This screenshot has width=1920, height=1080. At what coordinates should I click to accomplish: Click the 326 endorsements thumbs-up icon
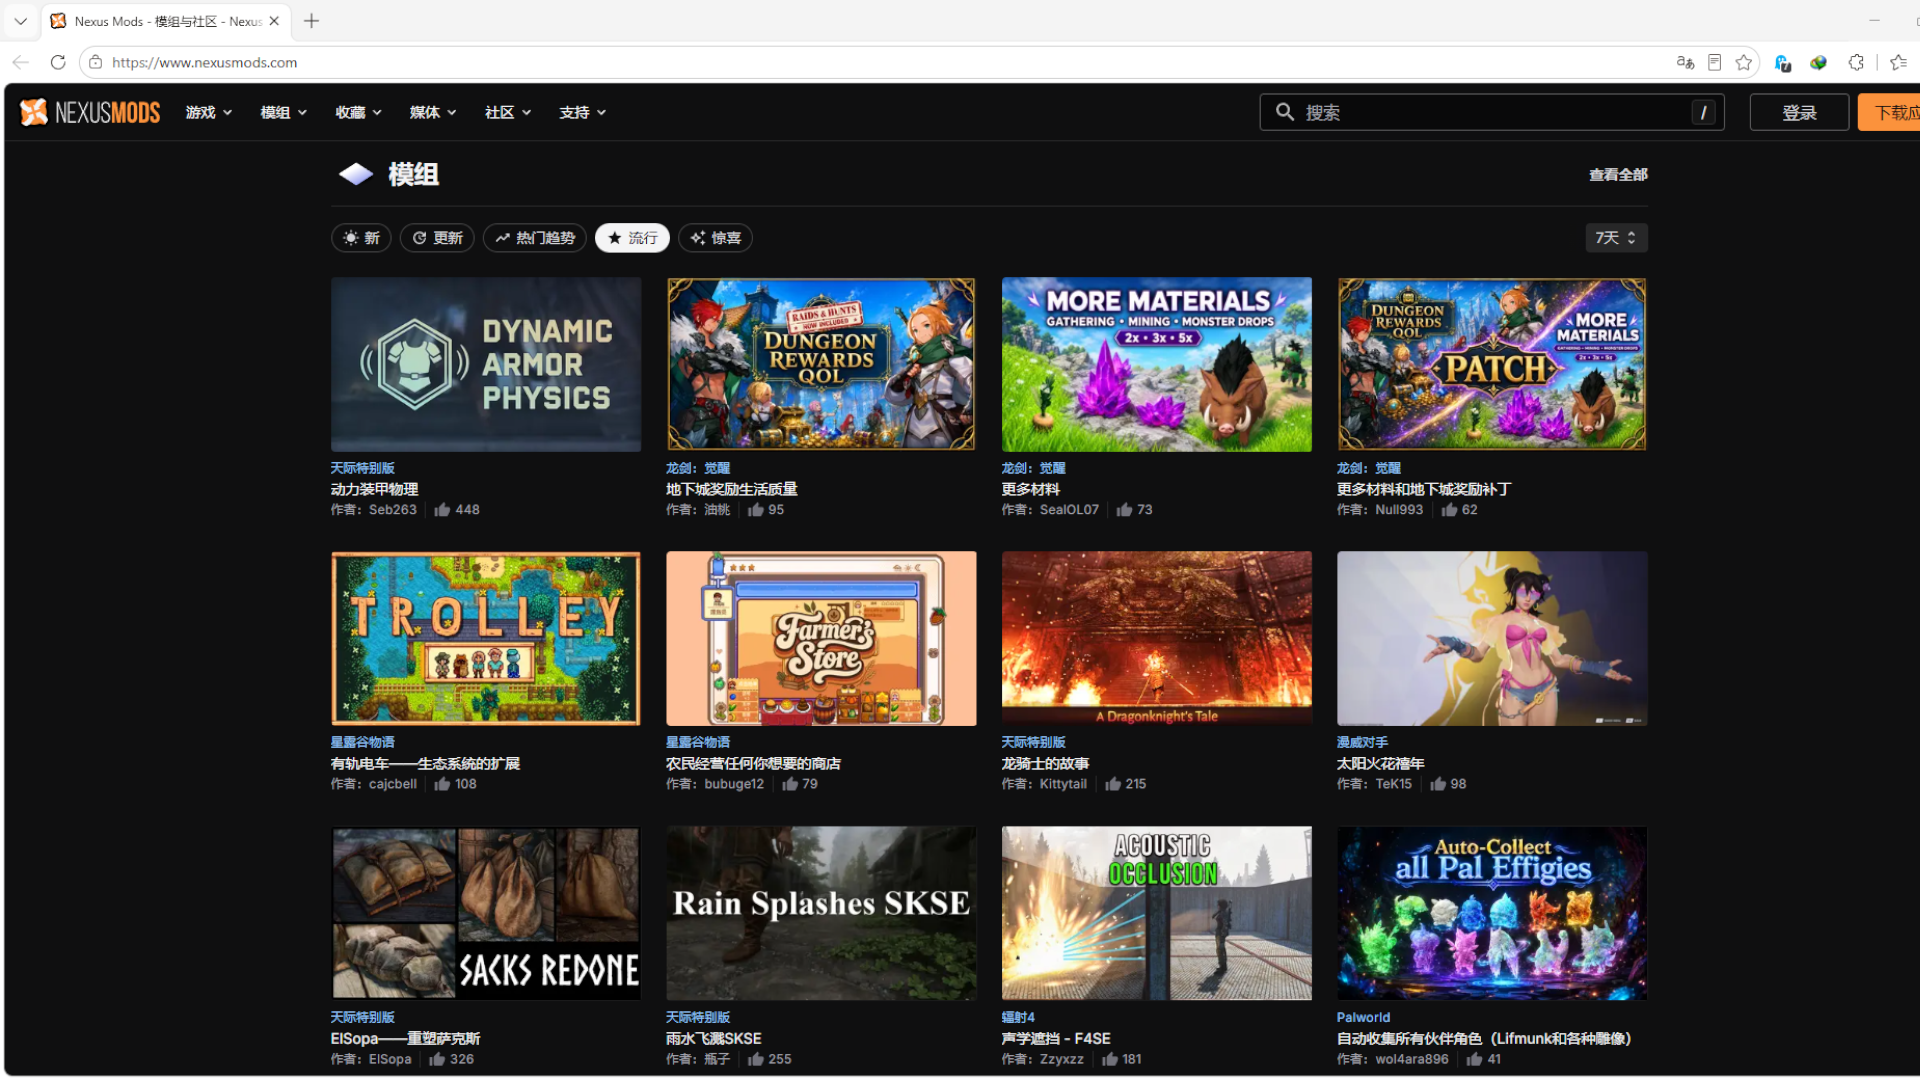coord(437,1059)
